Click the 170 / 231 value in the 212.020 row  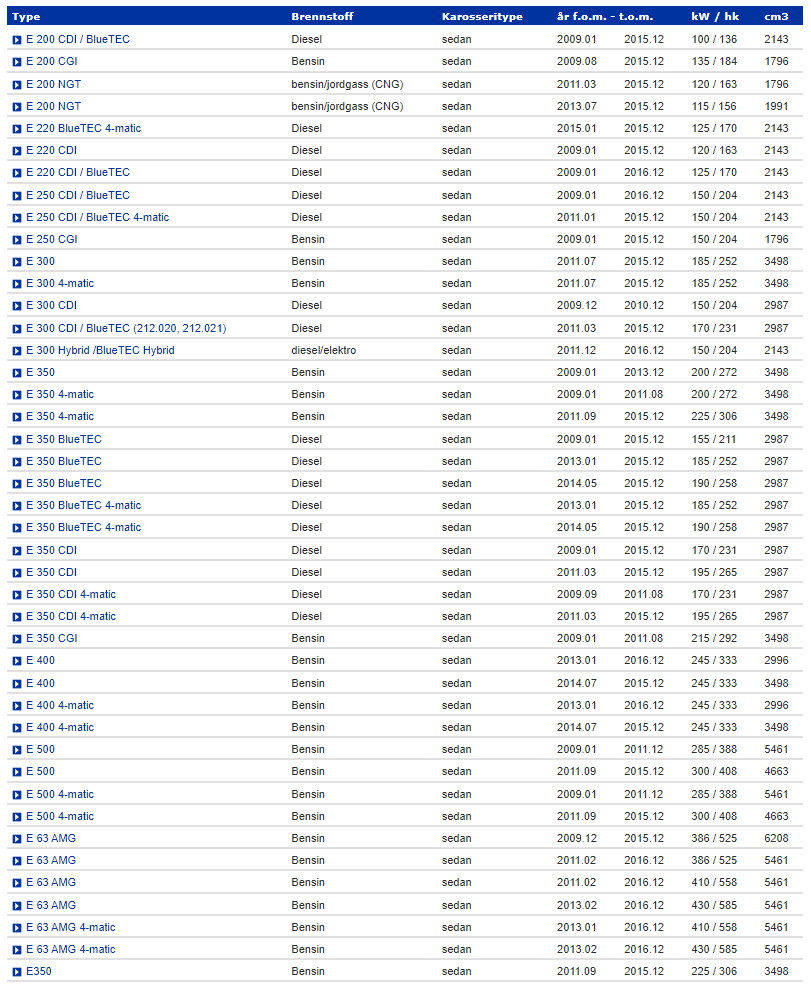coord(714,328)
